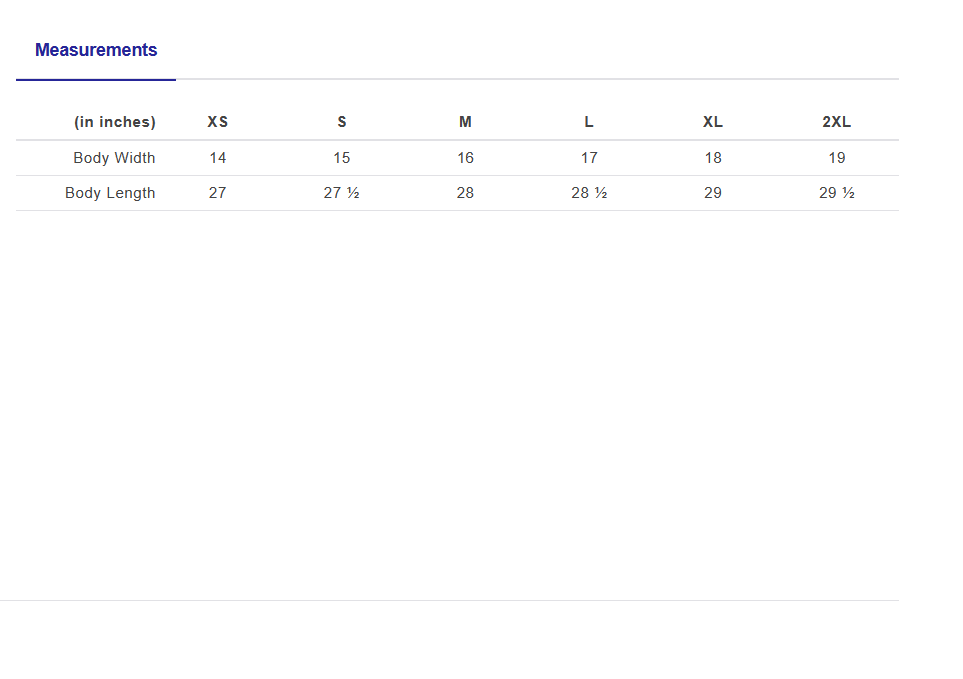Select the 2XL size column header

837,122
